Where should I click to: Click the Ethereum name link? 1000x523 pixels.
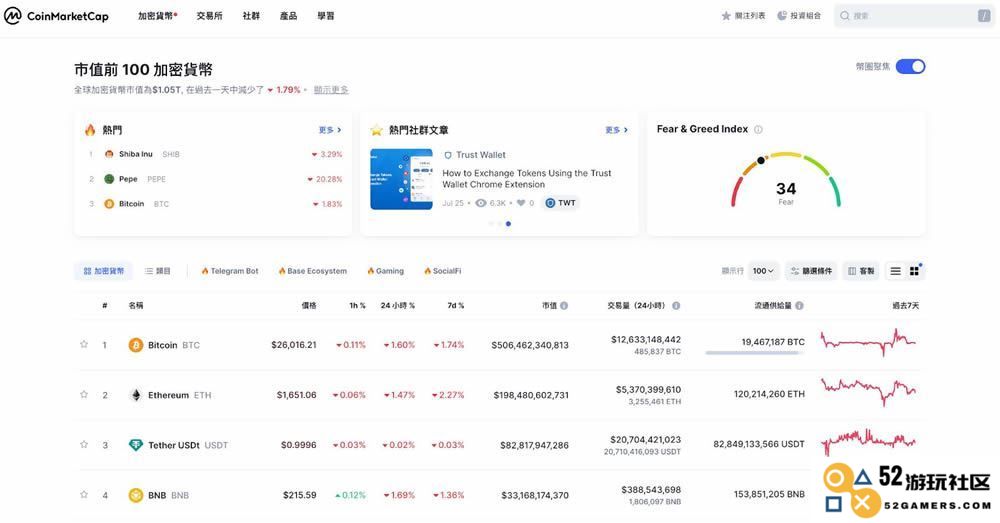(168, 395)
